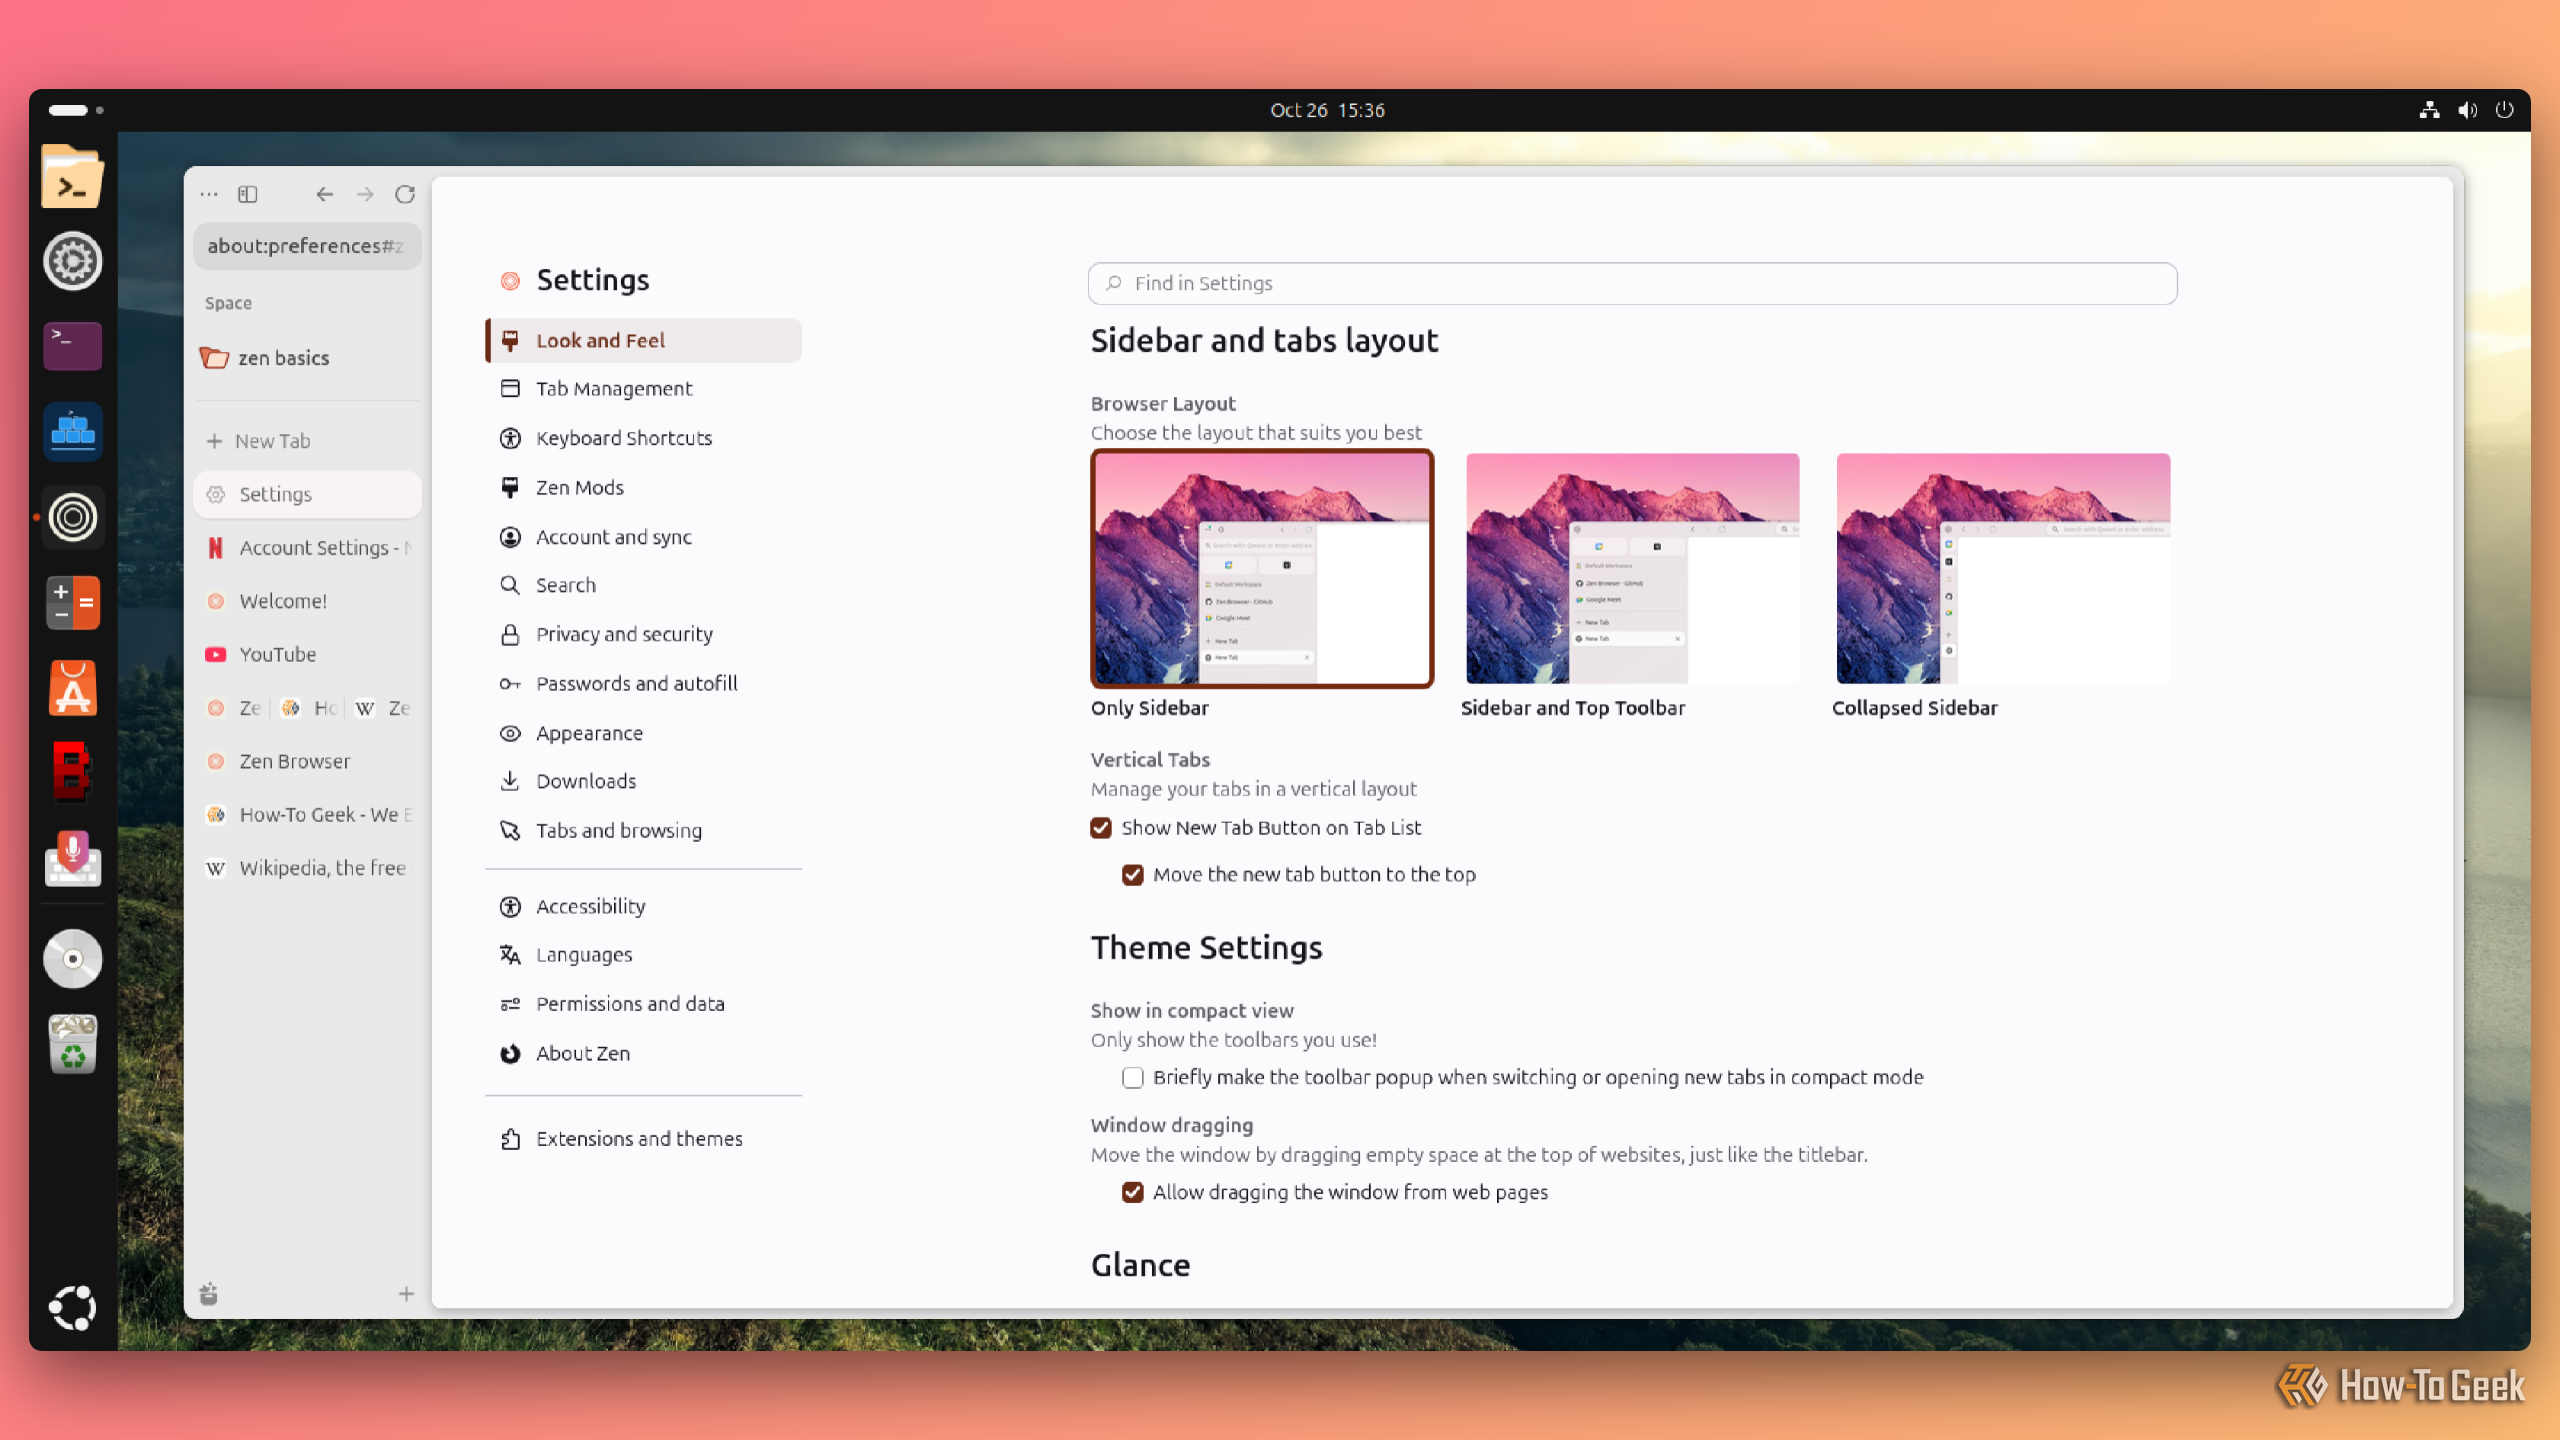Reload the page with the refresh icon
The width and height of the screenshot is (2560, 1440).
pos(405,194)
